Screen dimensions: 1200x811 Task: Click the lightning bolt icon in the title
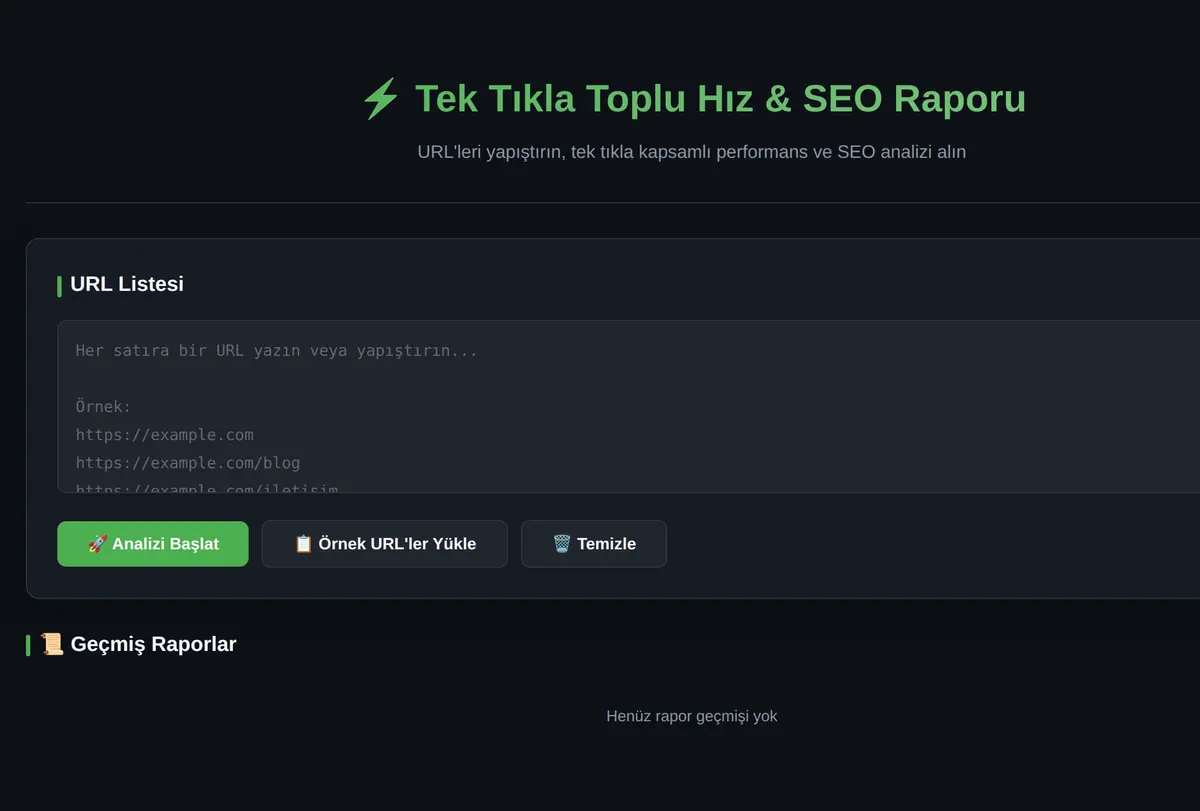(381, 100)
